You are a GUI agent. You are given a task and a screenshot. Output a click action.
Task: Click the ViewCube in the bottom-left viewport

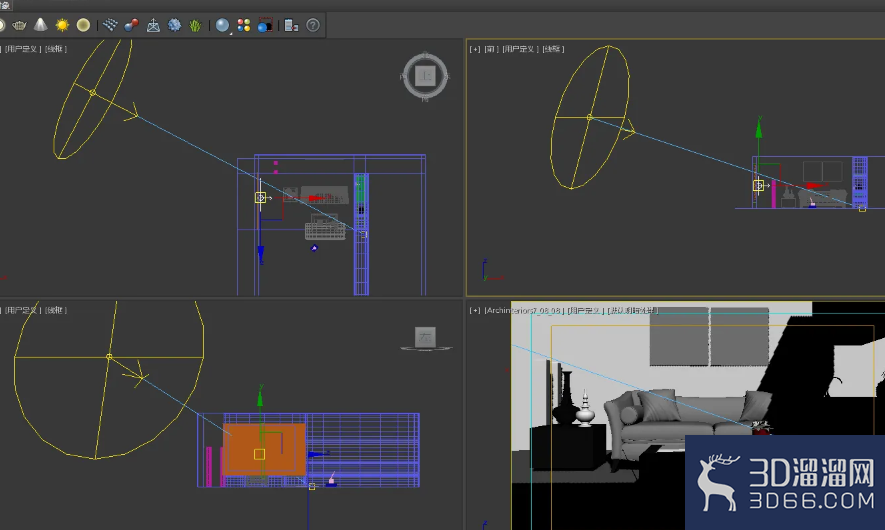[x=426, y=338]
